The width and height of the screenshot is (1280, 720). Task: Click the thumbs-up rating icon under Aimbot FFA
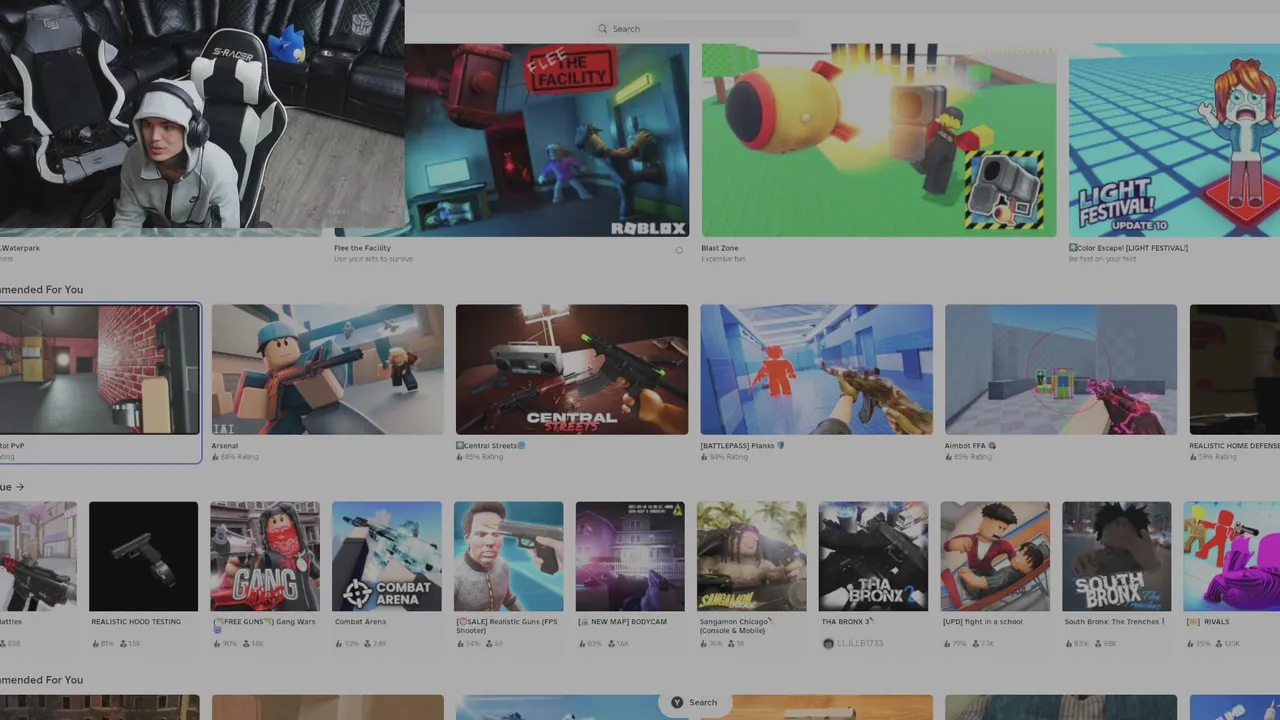coord(949,457)
